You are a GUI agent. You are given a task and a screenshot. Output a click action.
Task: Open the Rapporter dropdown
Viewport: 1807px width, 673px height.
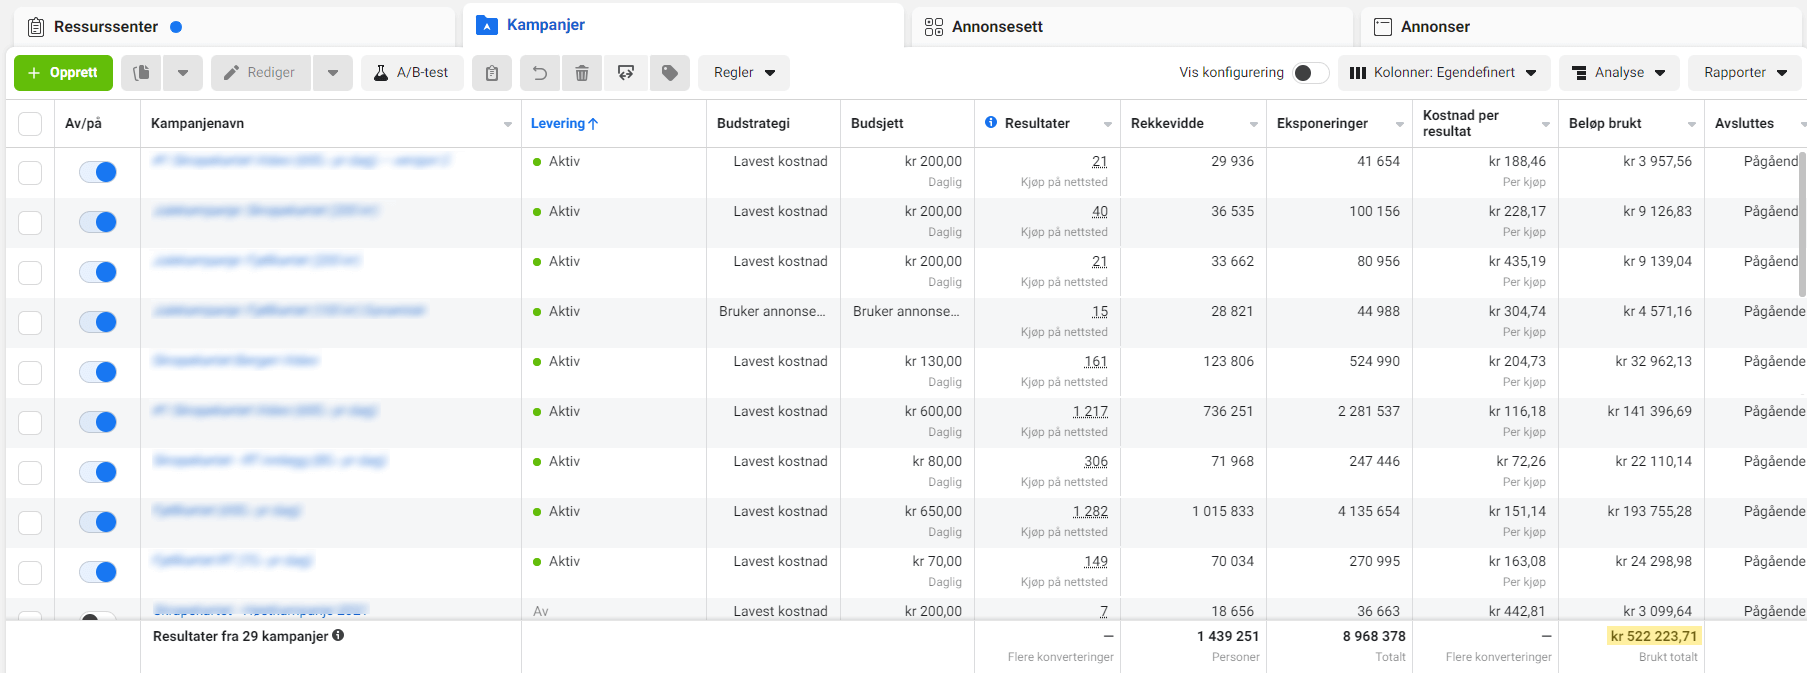pos(1746,73)
